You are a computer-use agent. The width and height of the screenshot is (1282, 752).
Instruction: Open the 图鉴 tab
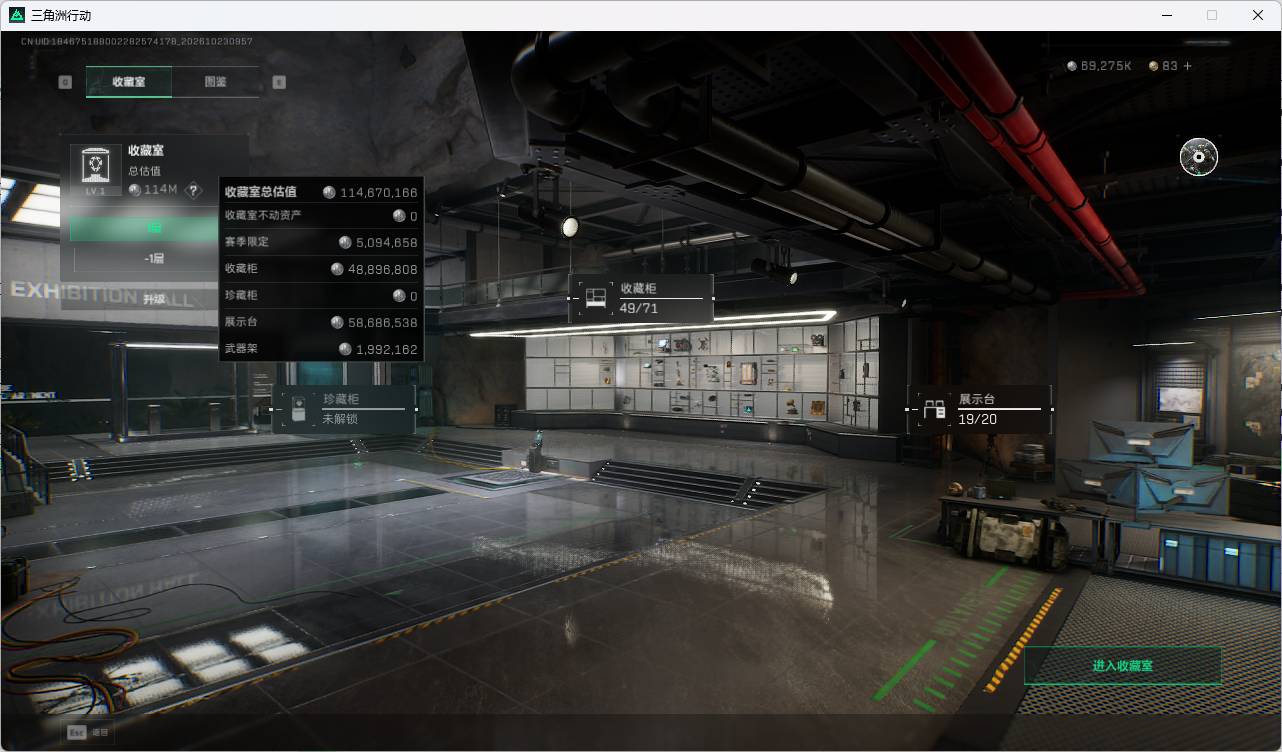[x=215, y=82]
